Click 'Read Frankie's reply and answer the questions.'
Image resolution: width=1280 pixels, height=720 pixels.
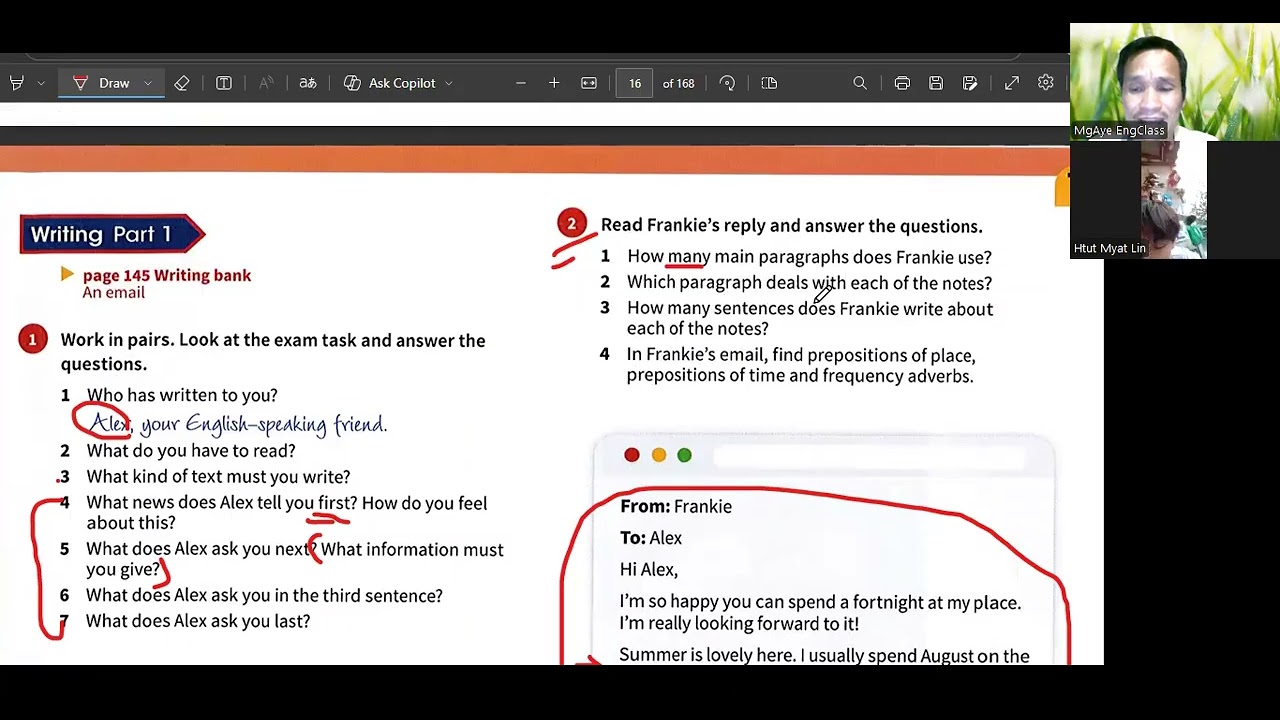pyautogui.click(x=791, y=226)
